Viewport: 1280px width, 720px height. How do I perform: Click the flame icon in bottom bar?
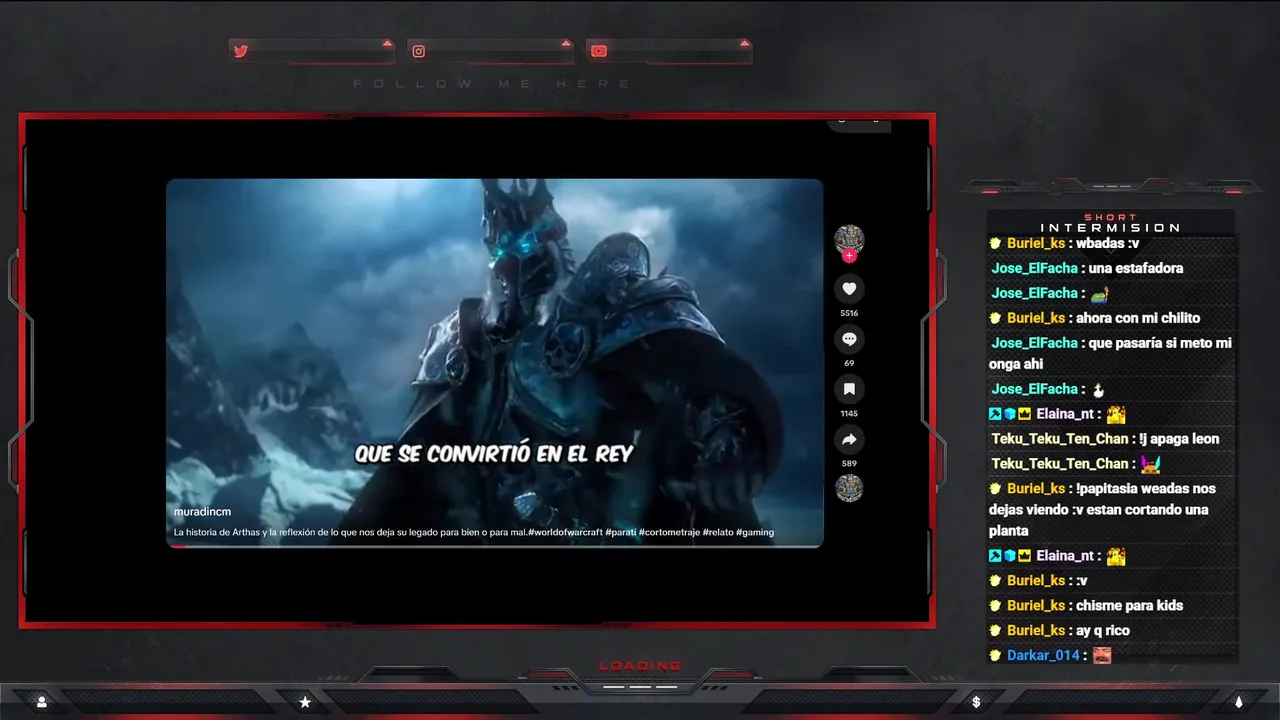tap(1239, 702)
